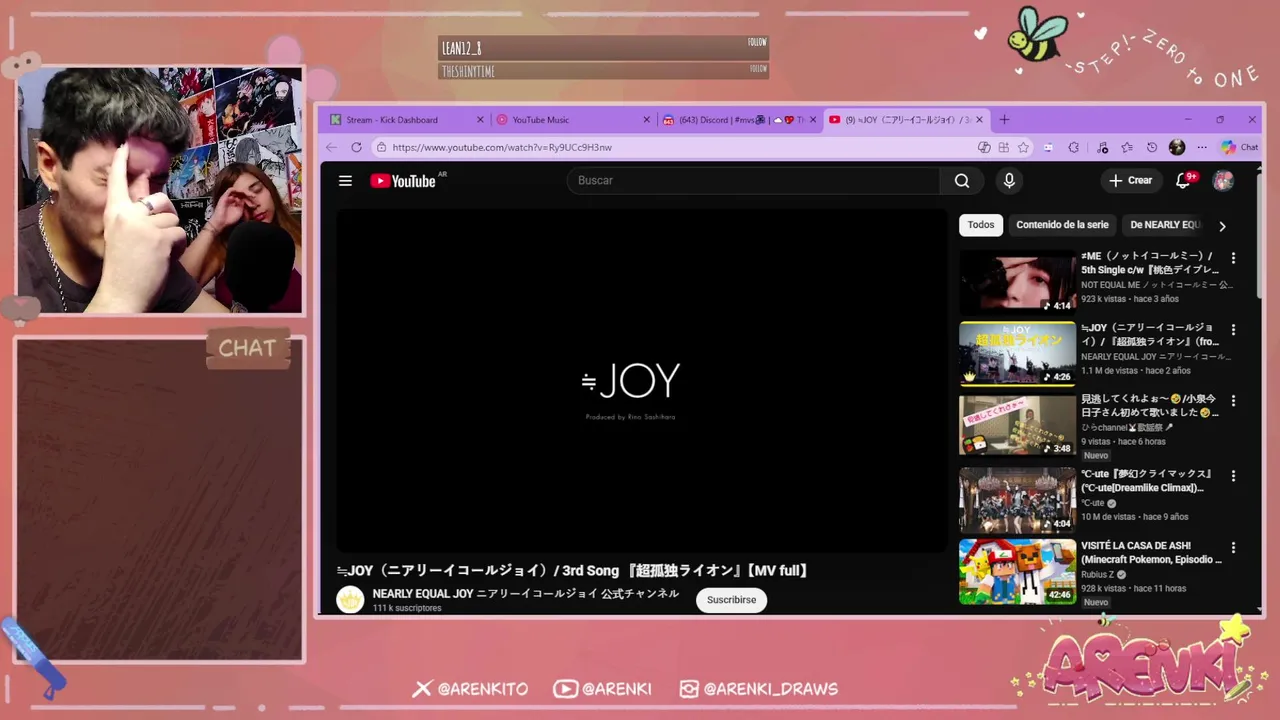Click the Crear button
Screen dimensions: 1280x720
[1130, 181]
